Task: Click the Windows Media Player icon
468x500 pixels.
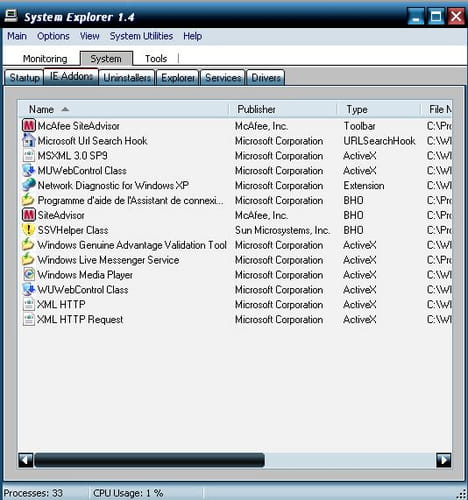Action: point(29,275)
